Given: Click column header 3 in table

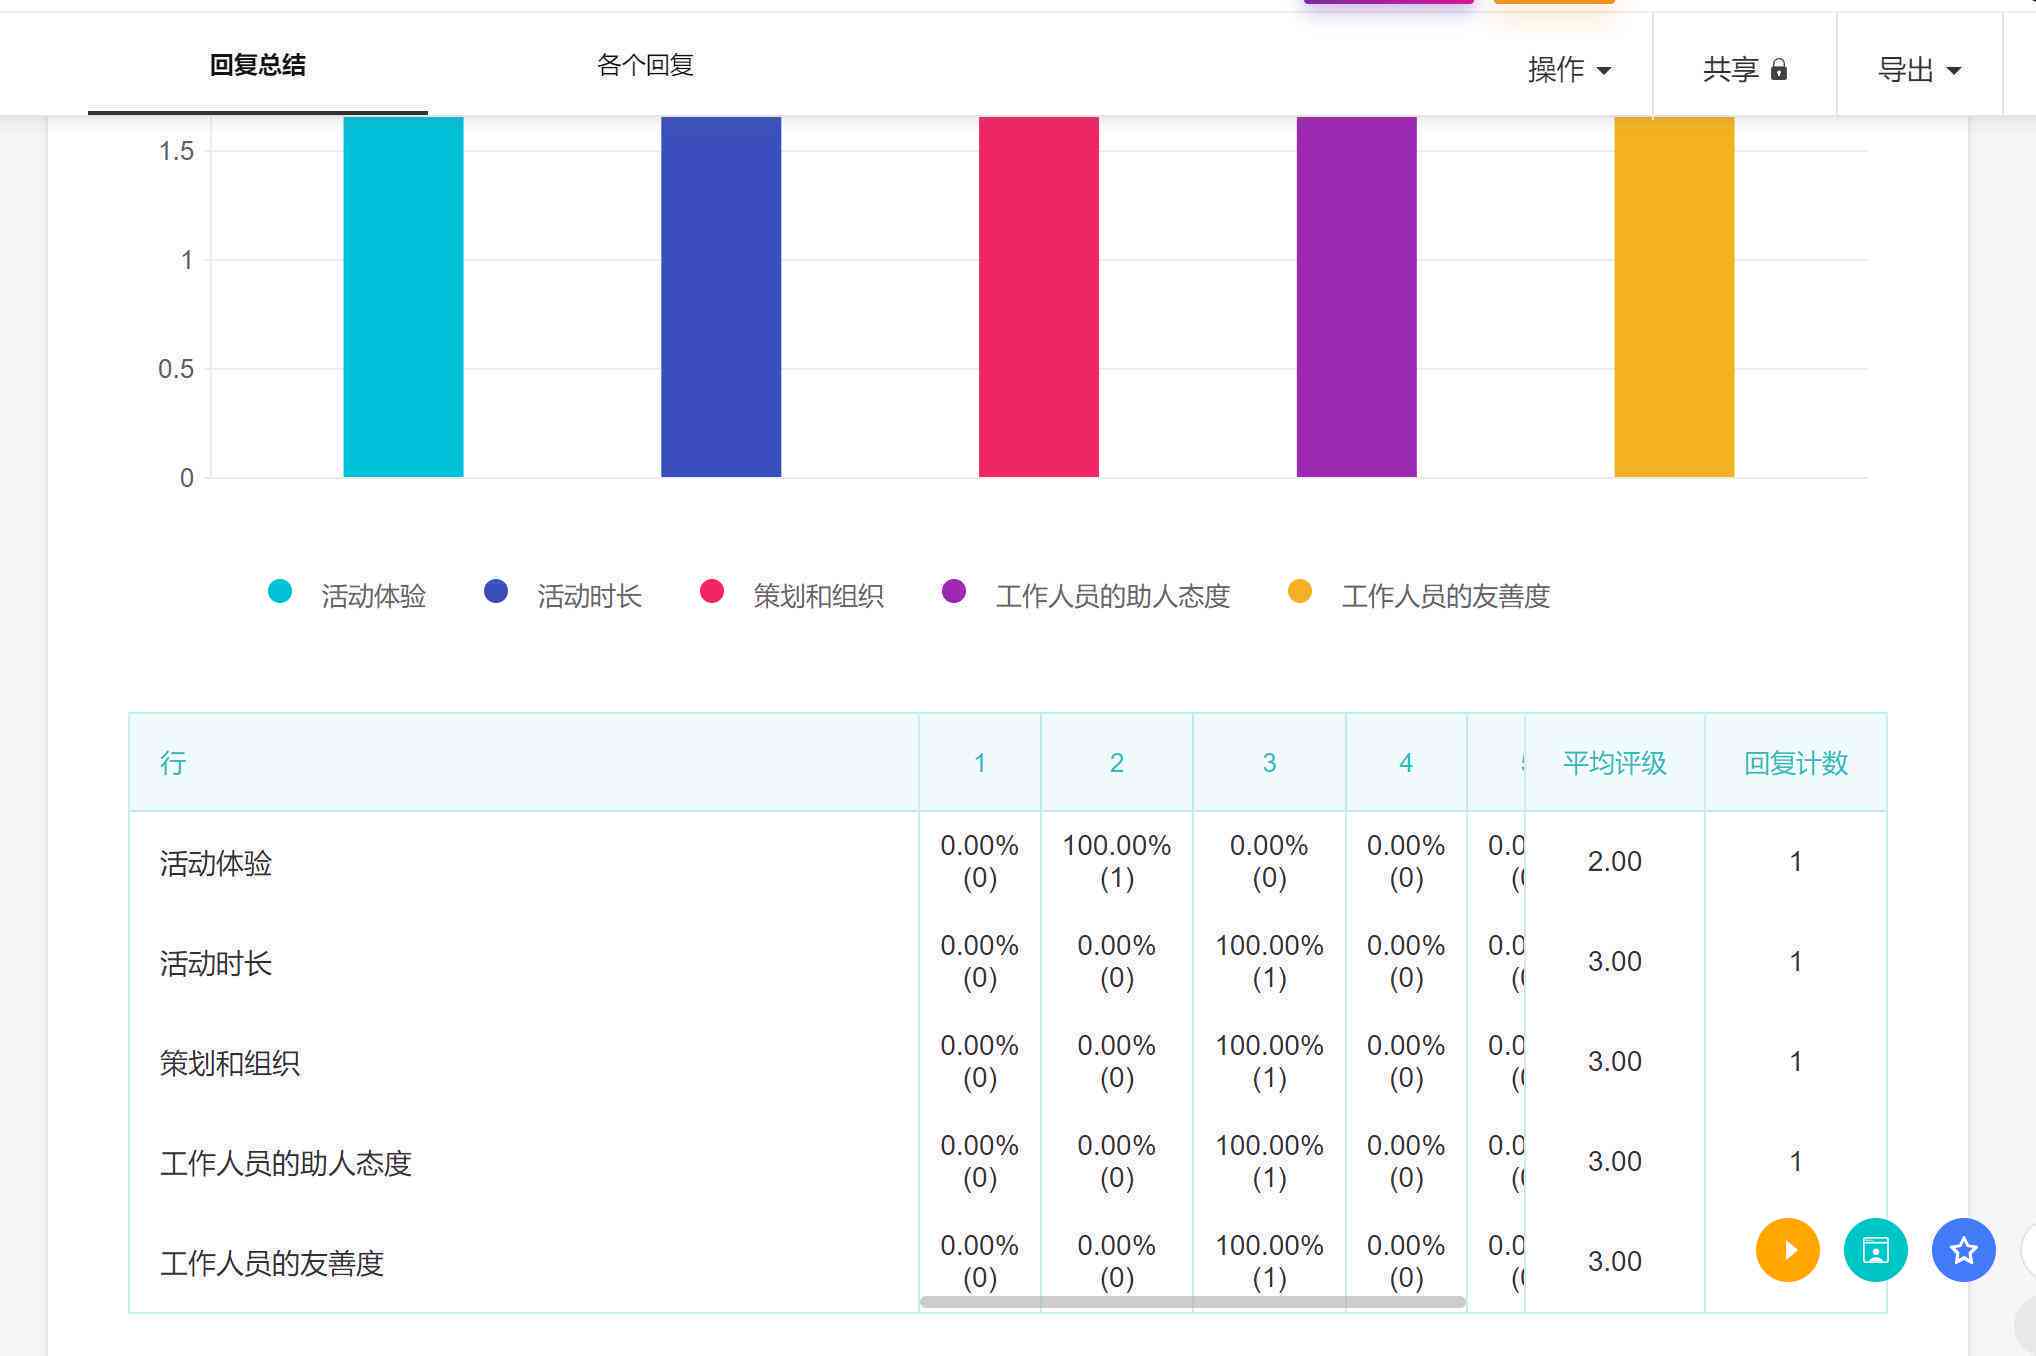Looking at the screenshot, I should (x=1269, y=763).
